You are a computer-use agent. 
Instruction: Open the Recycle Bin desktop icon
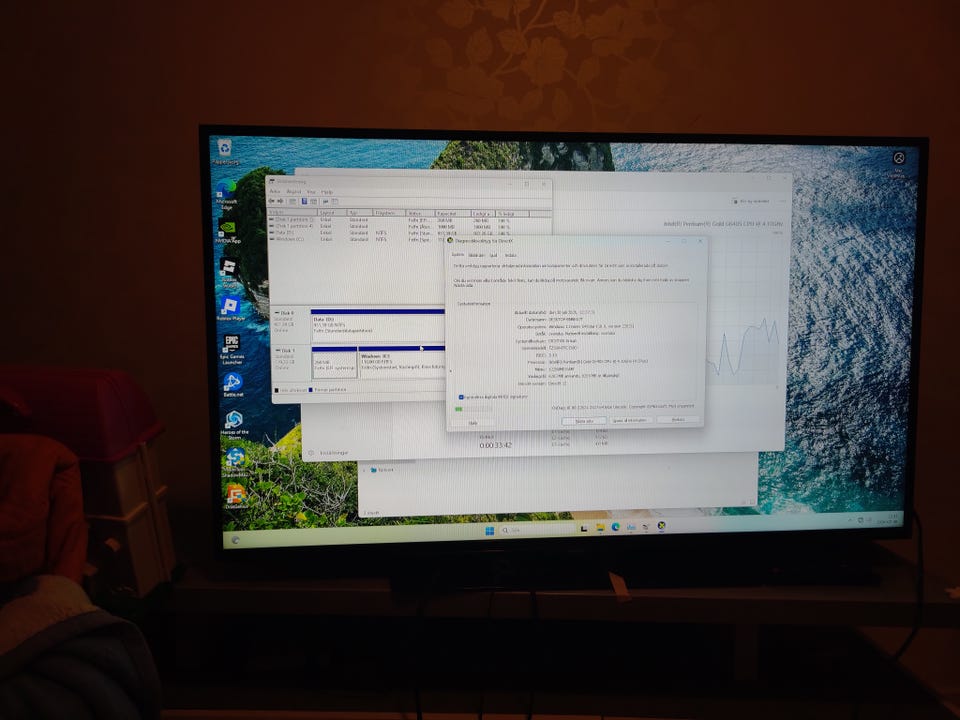[x=225, y=151]
